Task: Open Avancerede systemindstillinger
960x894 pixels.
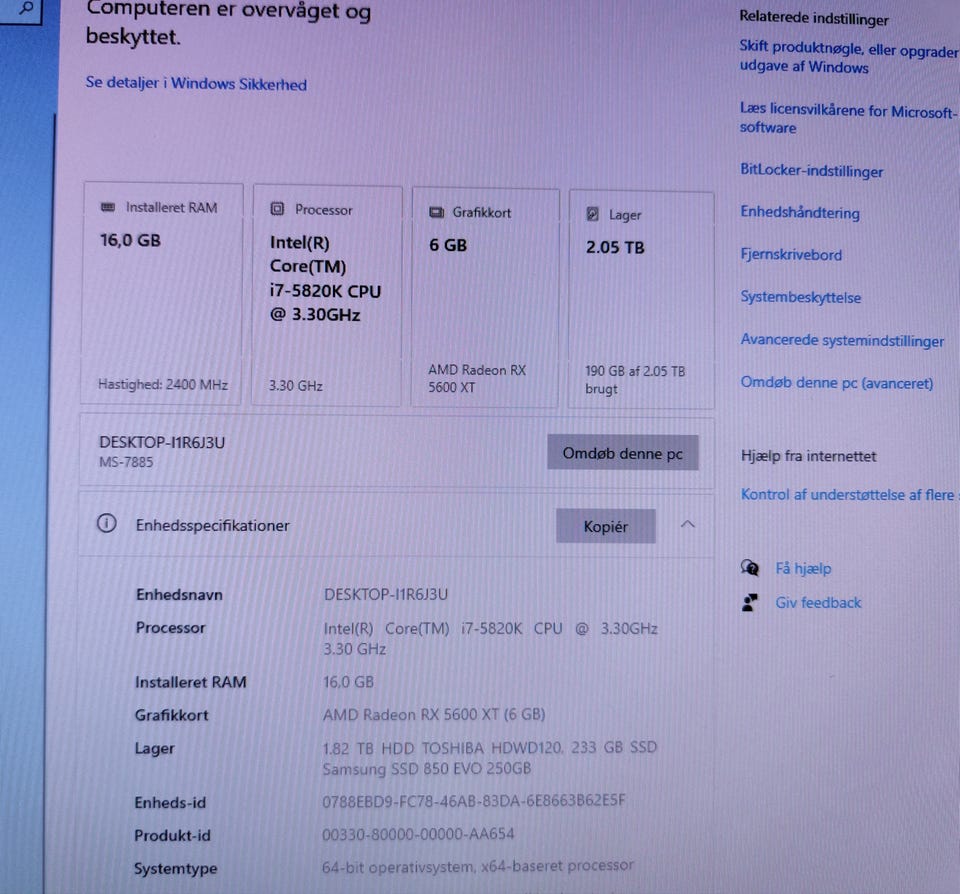Action: [842, 340]
